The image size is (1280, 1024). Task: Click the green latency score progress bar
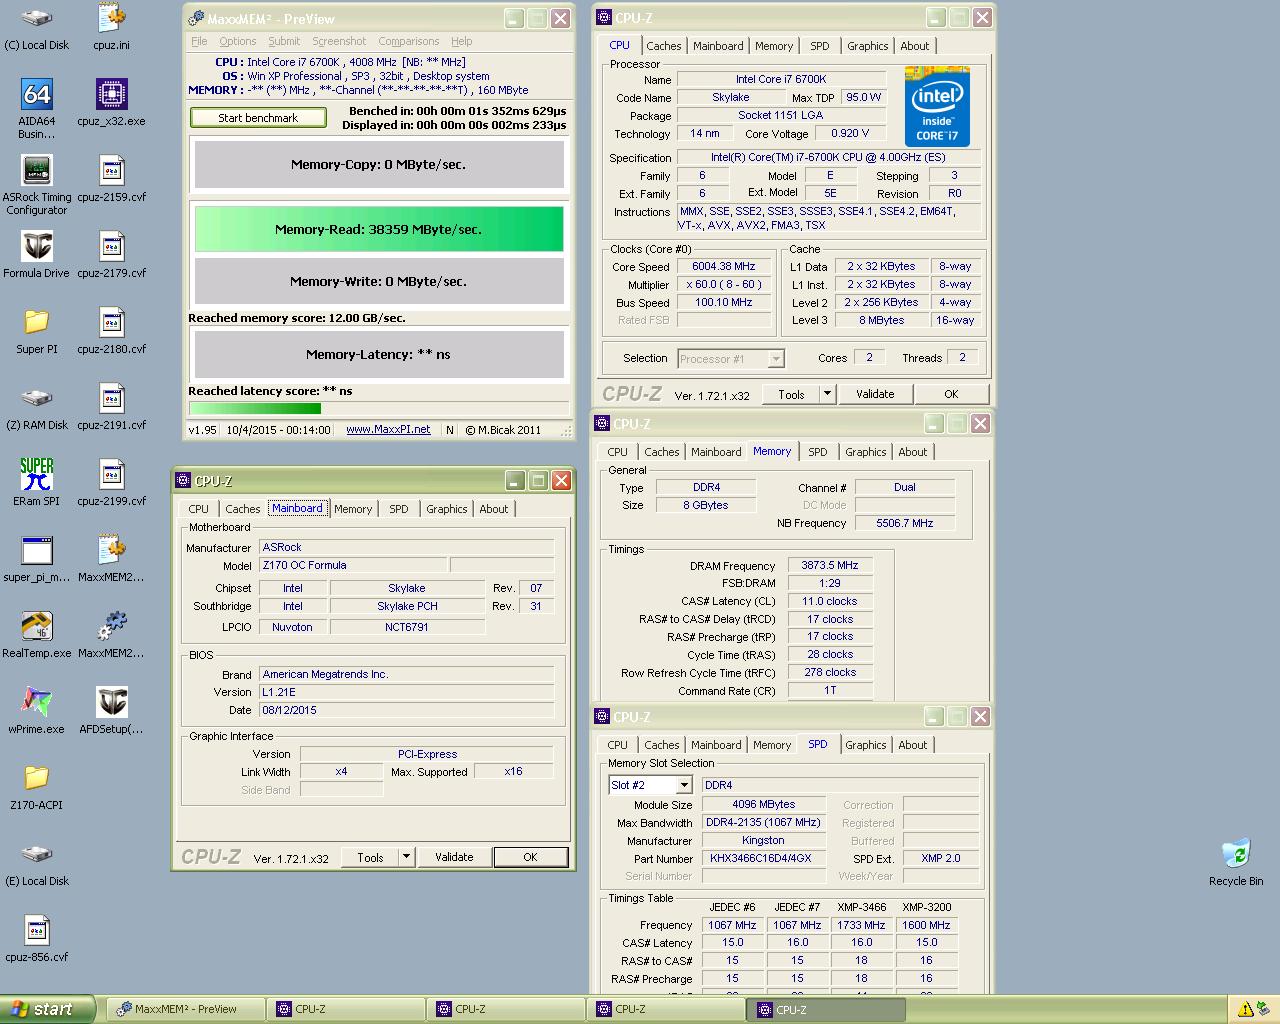(x=255, y=408)
